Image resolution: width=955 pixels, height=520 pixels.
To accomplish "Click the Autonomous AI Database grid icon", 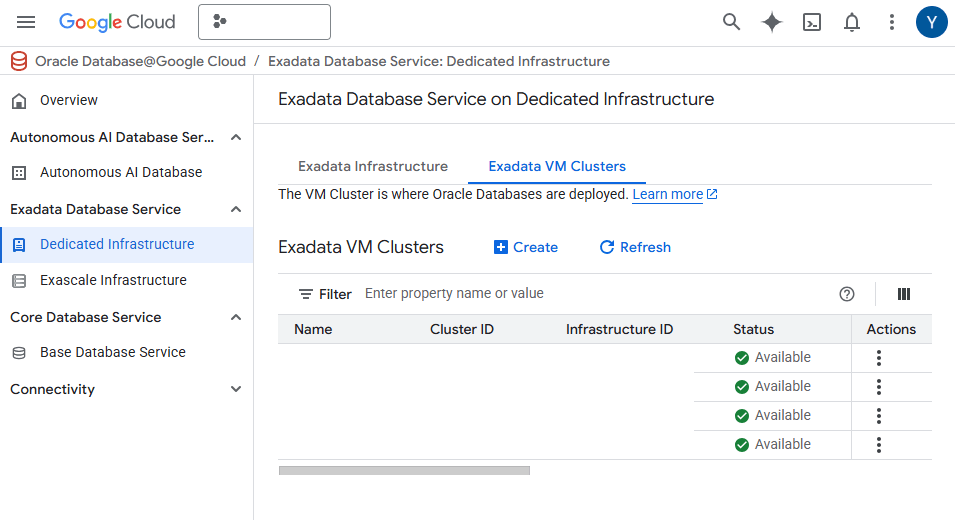I will click(x=19, y=173).
